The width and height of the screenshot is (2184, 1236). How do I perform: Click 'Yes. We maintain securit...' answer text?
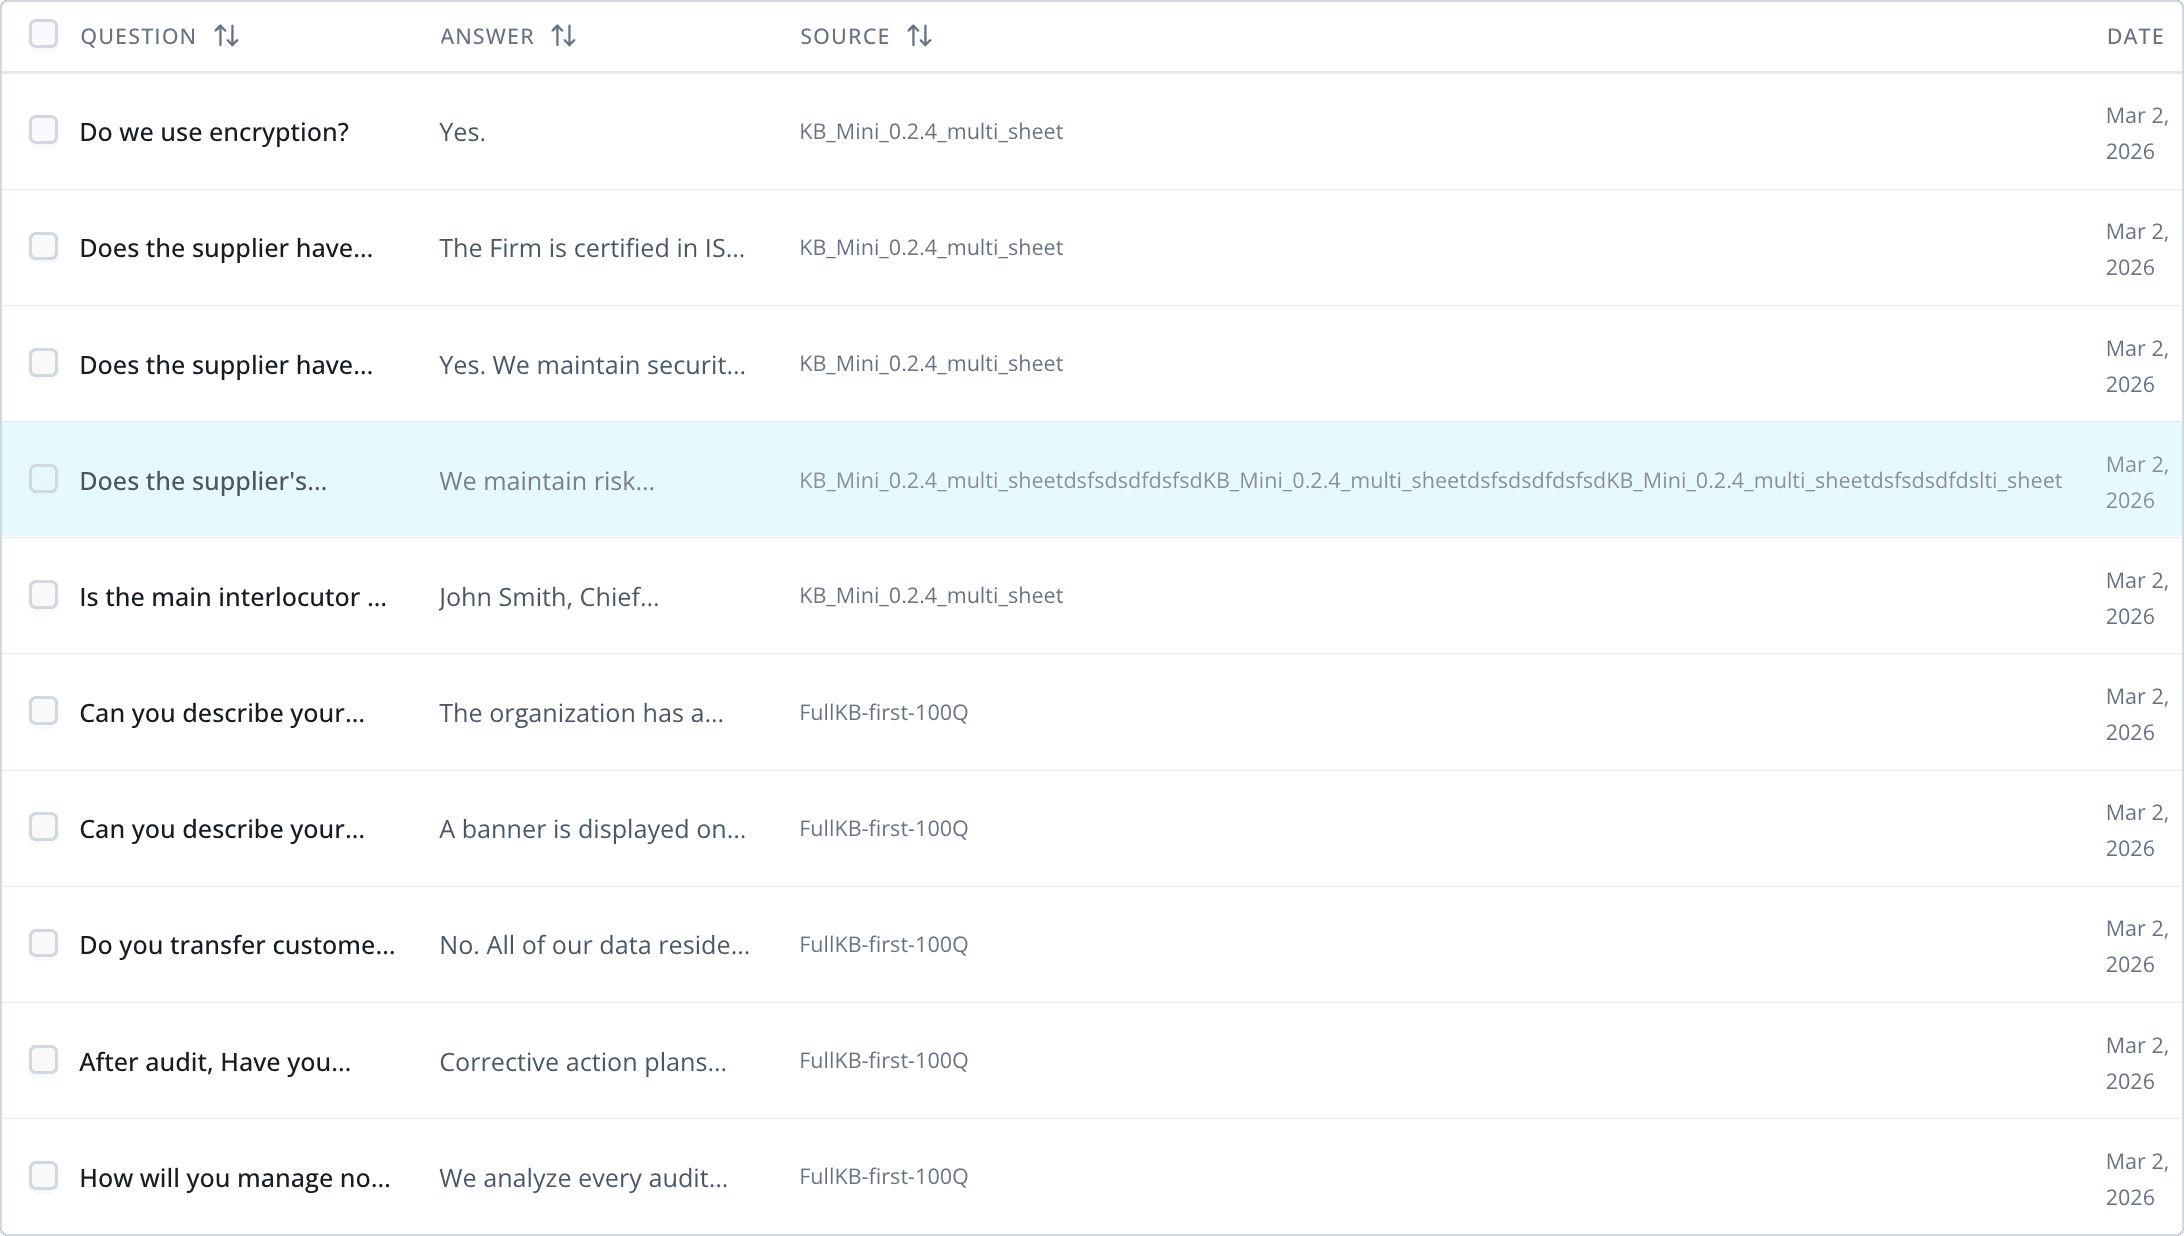[x=591, y=365]
